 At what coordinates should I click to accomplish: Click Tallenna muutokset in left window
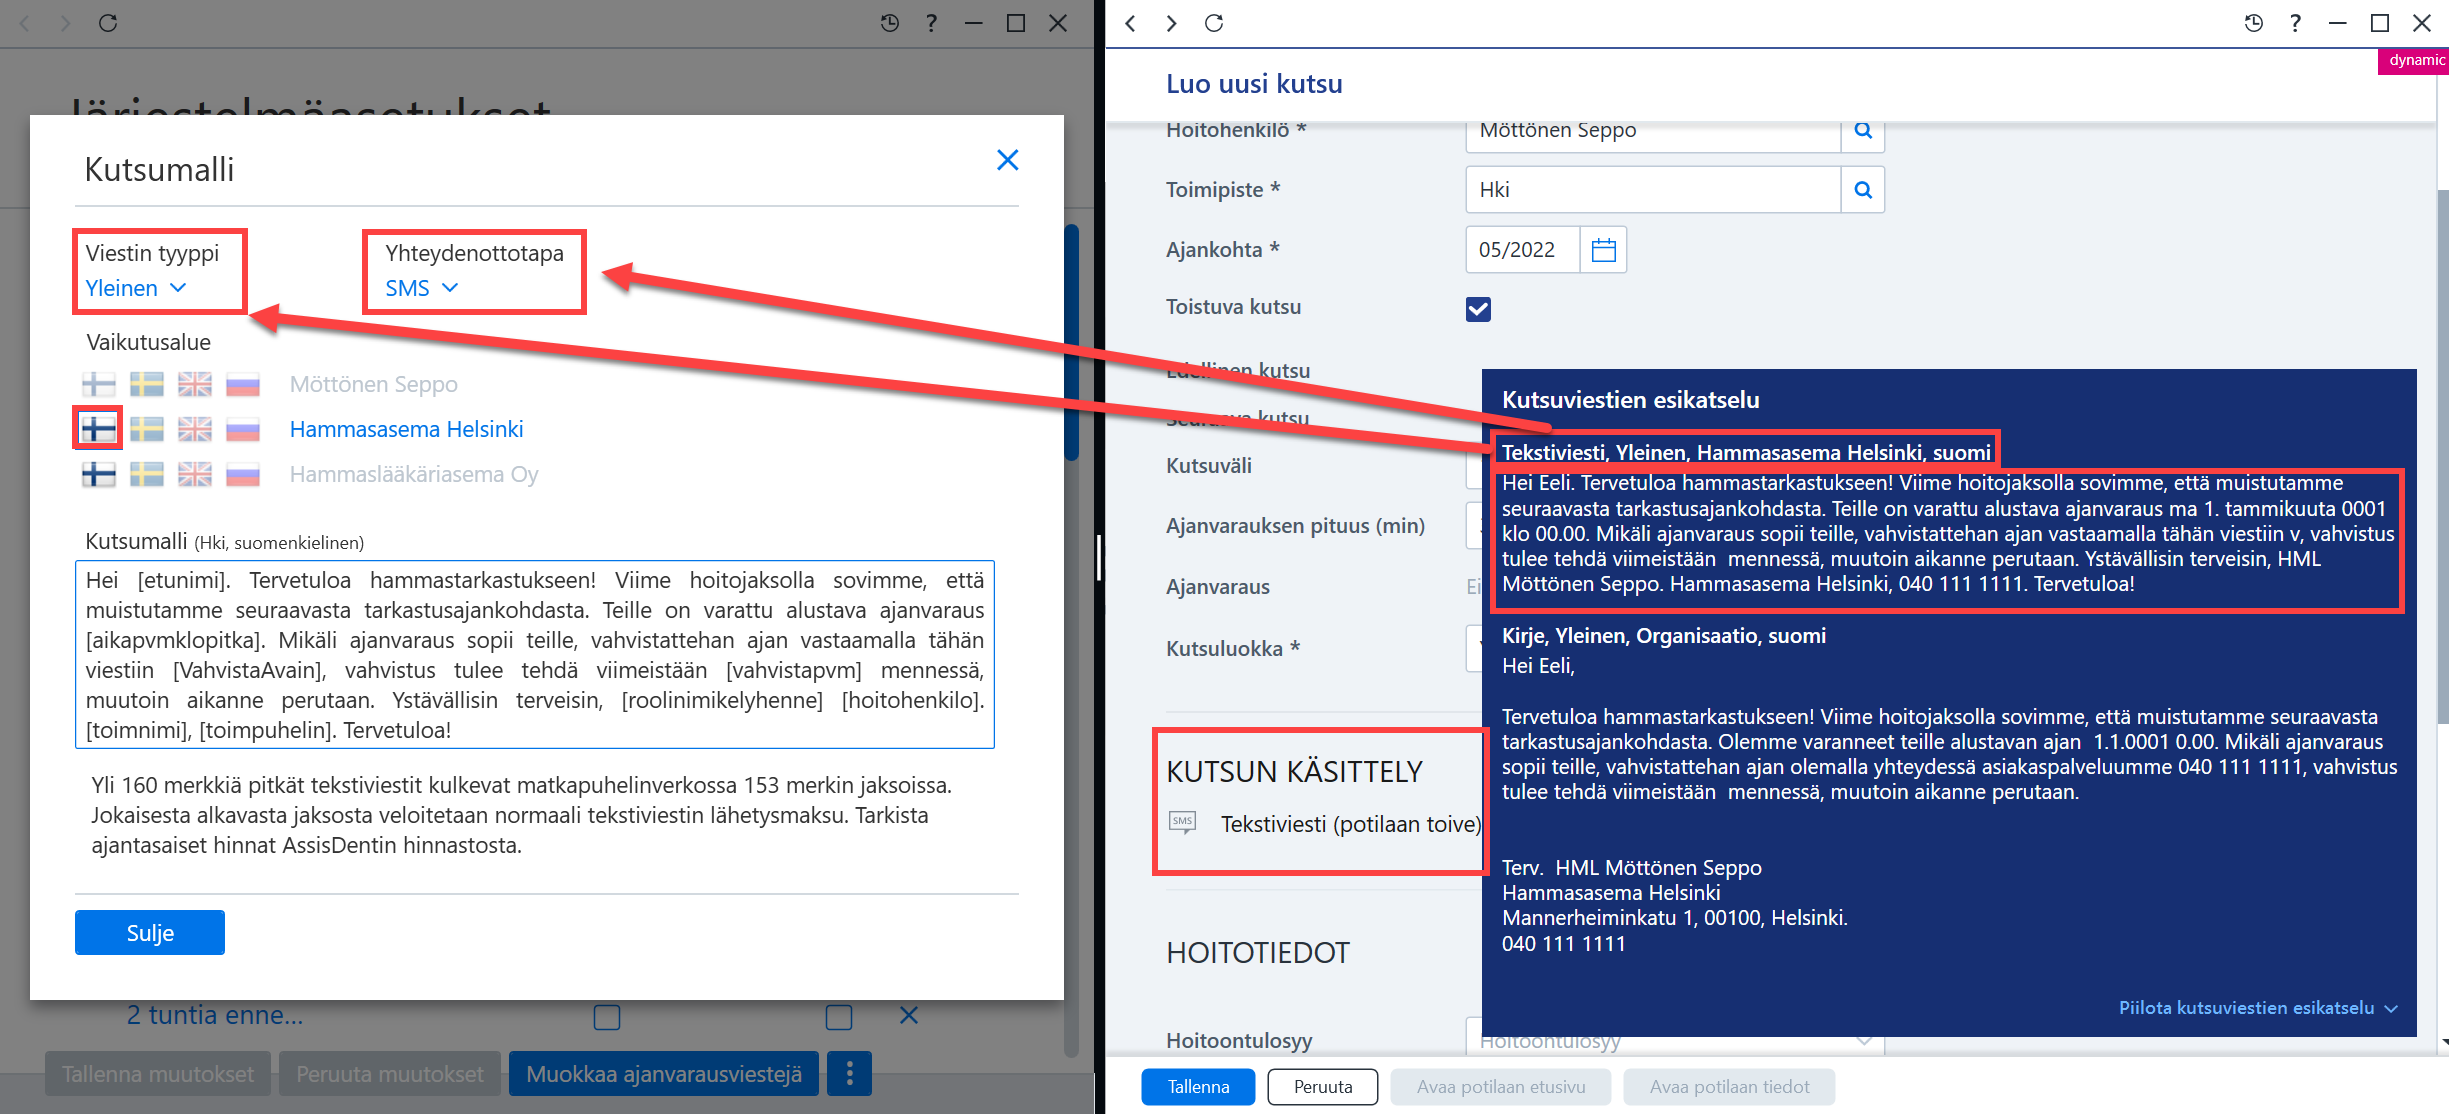click(158, 1074)
